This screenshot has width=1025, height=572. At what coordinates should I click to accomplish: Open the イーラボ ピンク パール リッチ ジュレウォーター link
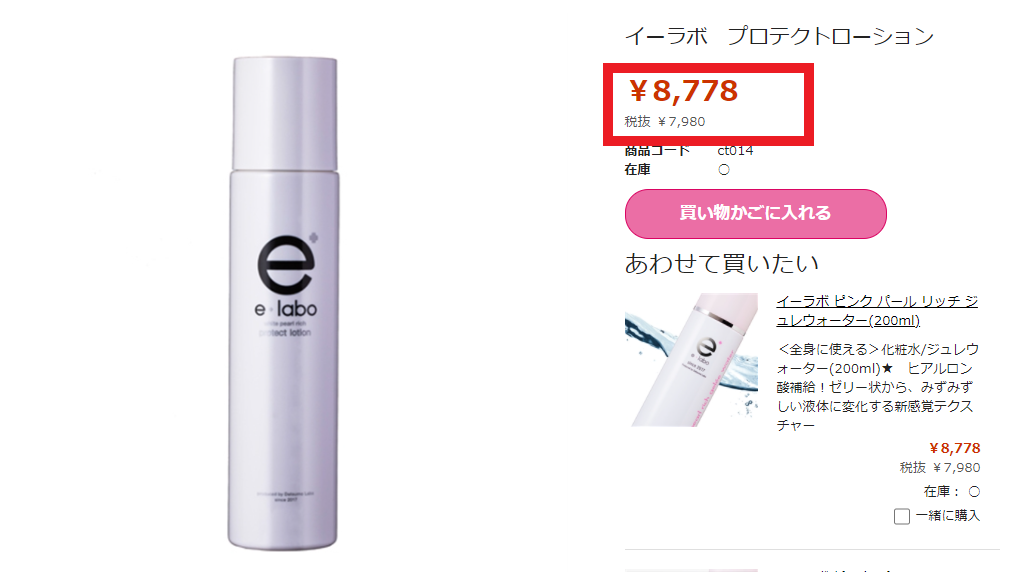(877, 311)
